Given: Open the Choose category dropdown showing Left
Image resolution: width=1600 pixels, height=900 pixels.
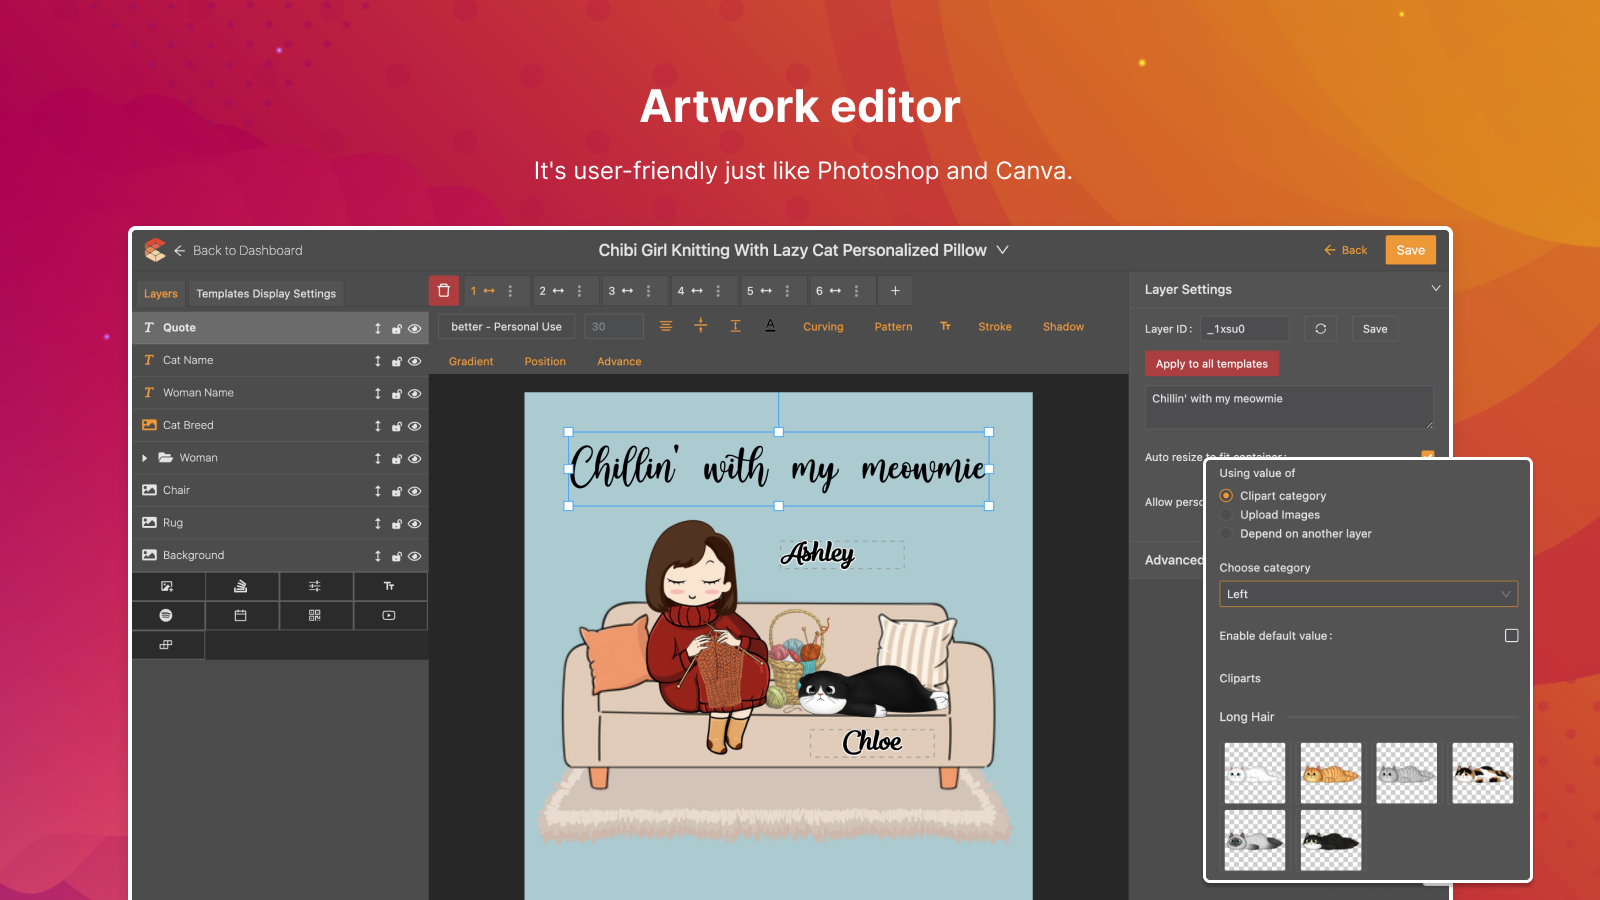Looking at the screenshot, I should 1368,593.
